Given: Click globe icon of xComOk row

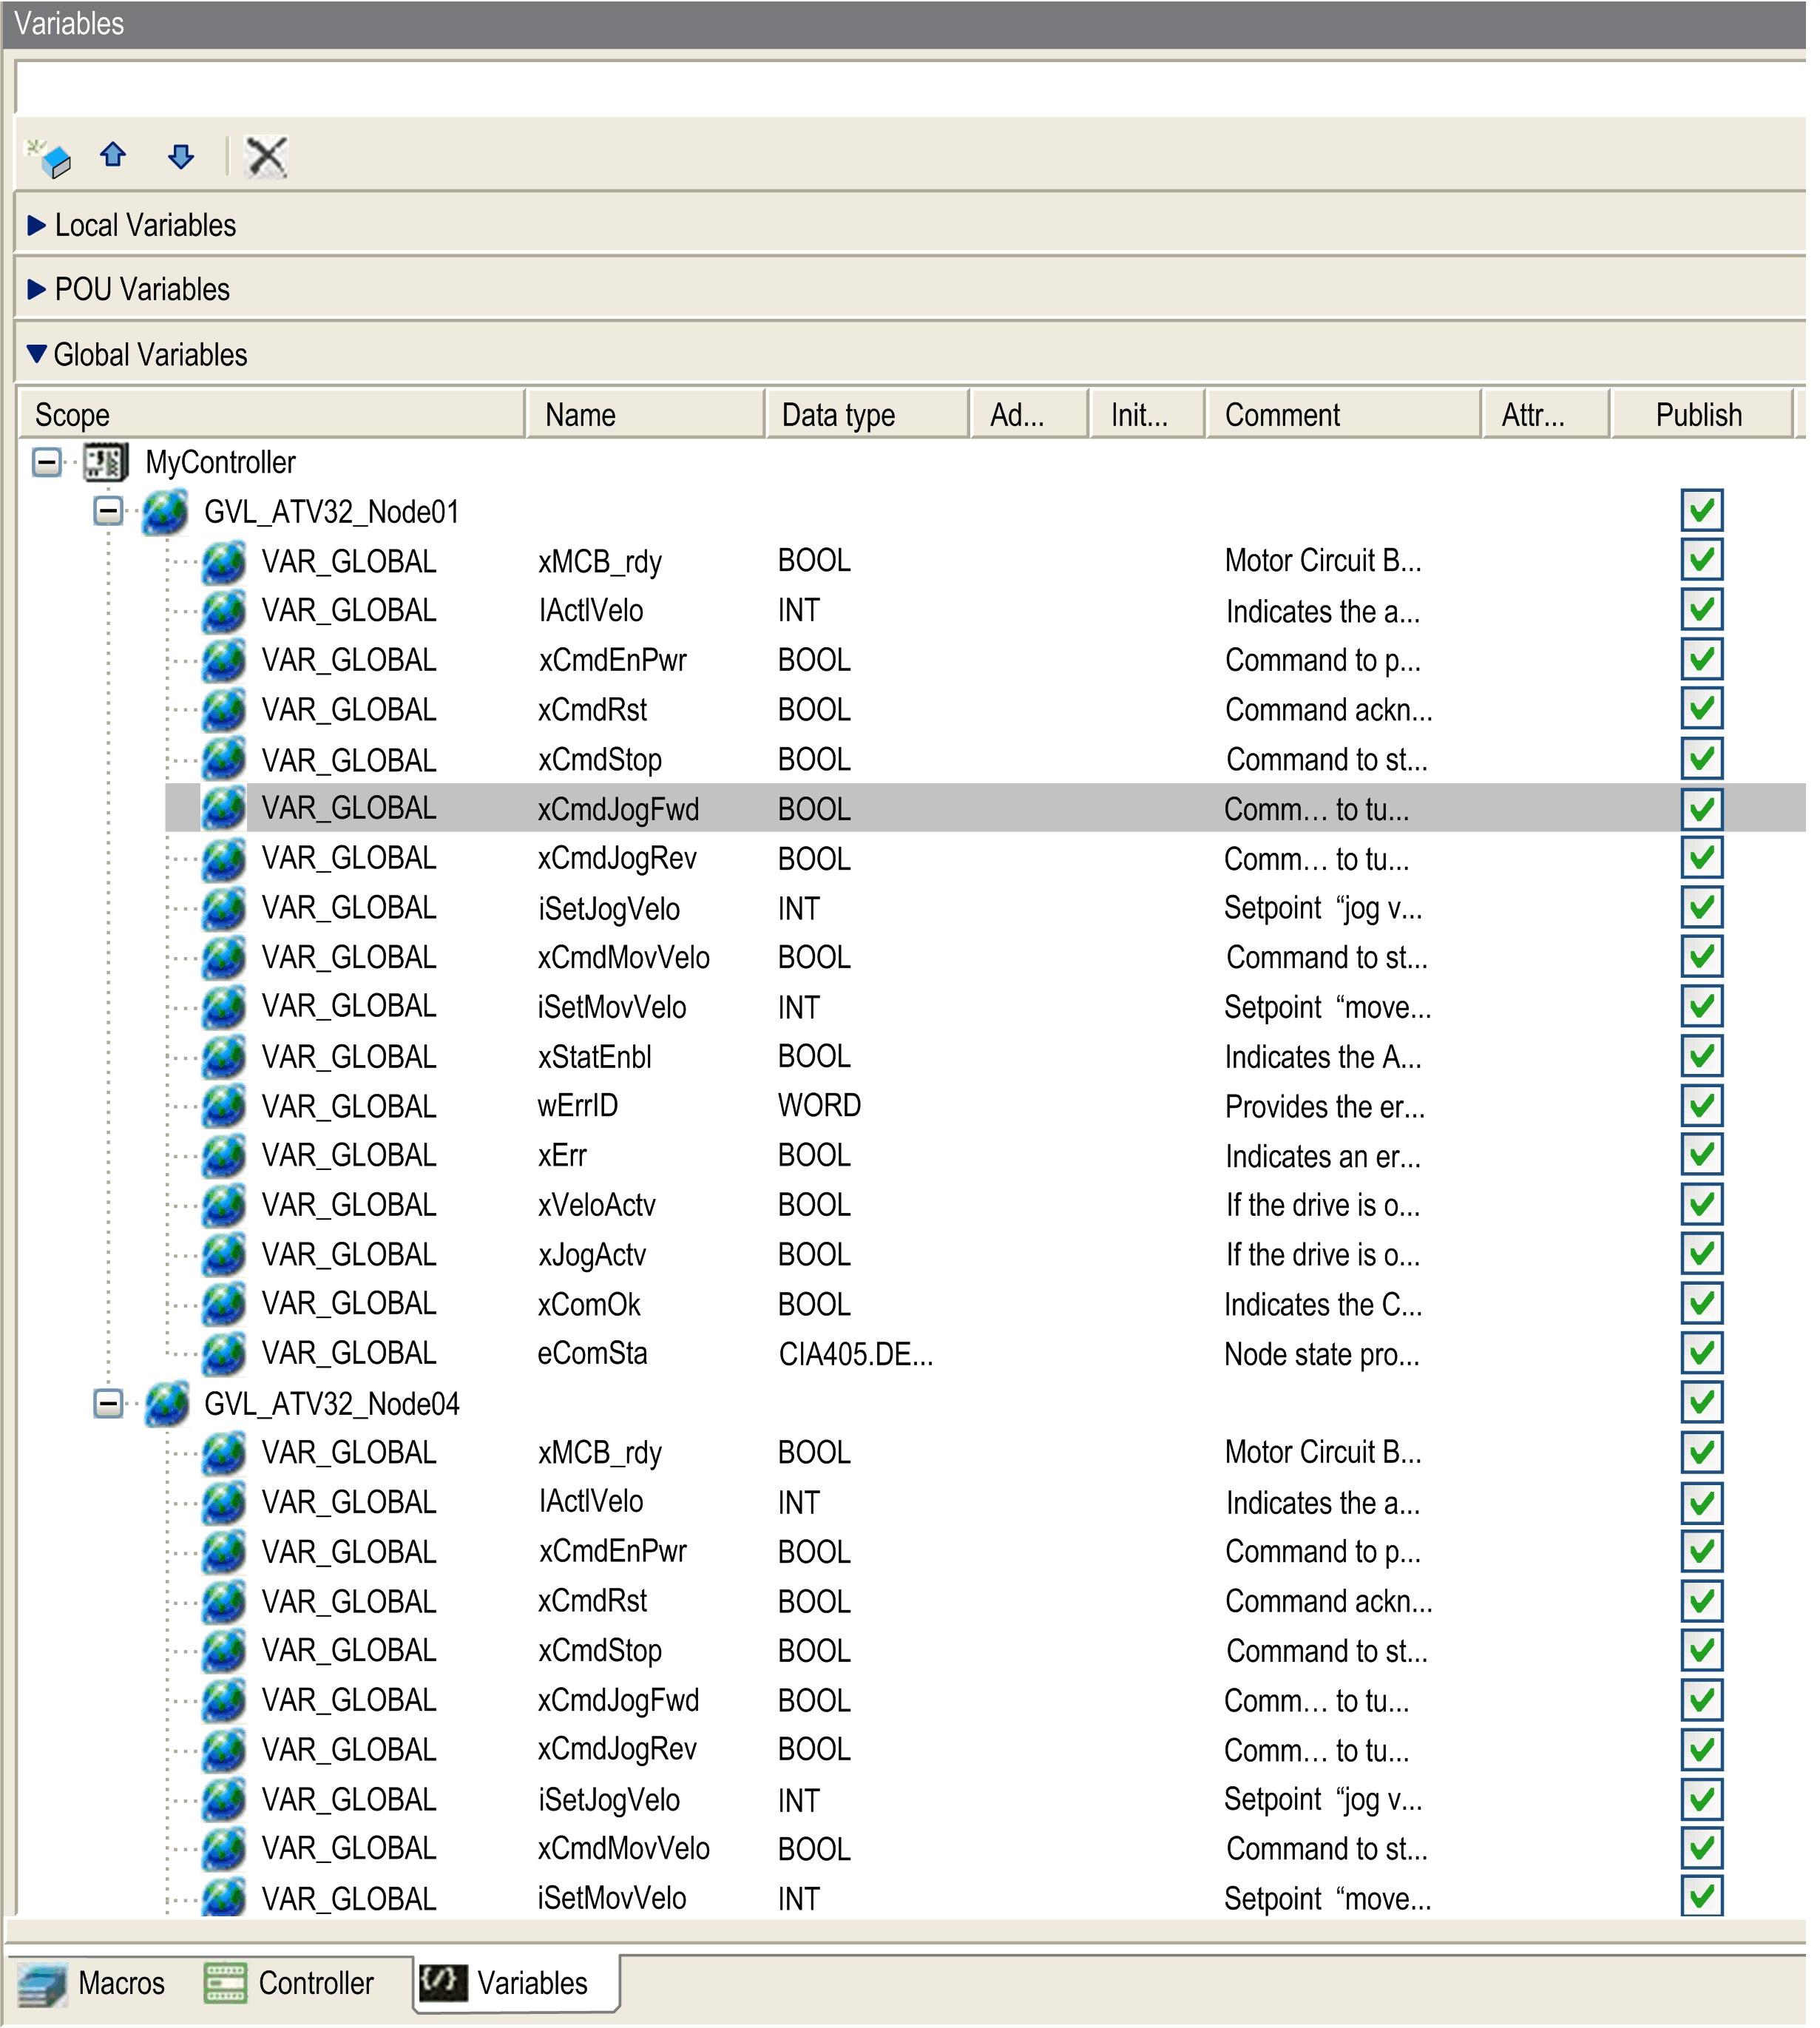Looking at the screenshot, I should (x=224, y=1305).
